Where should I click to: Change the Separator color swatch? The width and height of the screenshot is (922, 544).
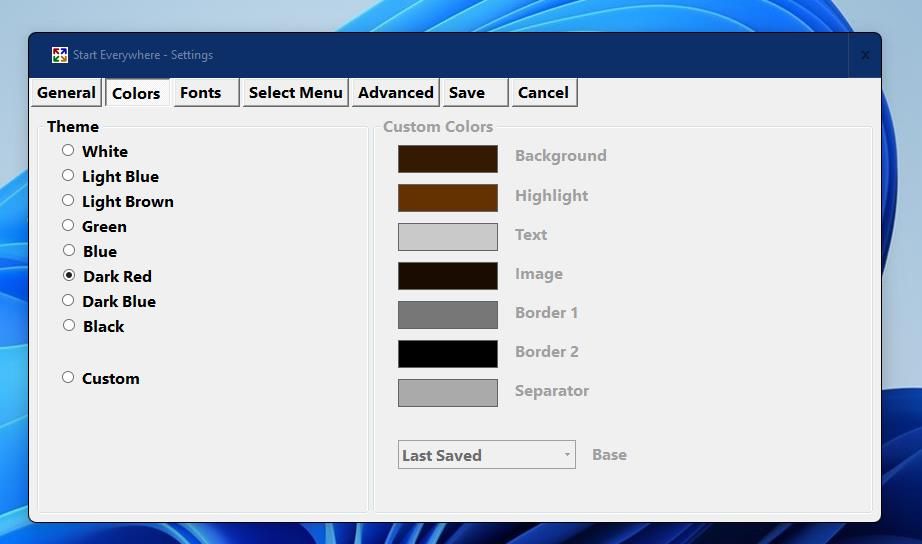point(448,393)
